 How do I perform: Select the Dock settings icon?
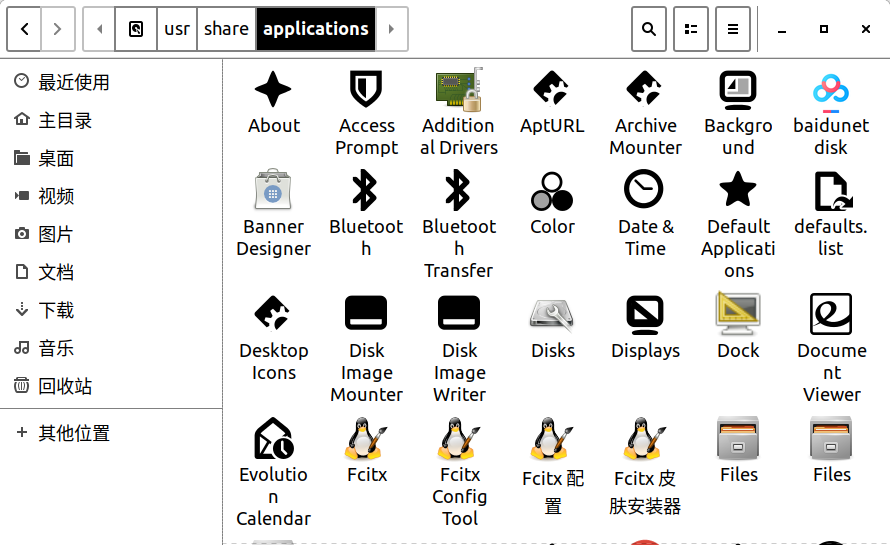738,314
